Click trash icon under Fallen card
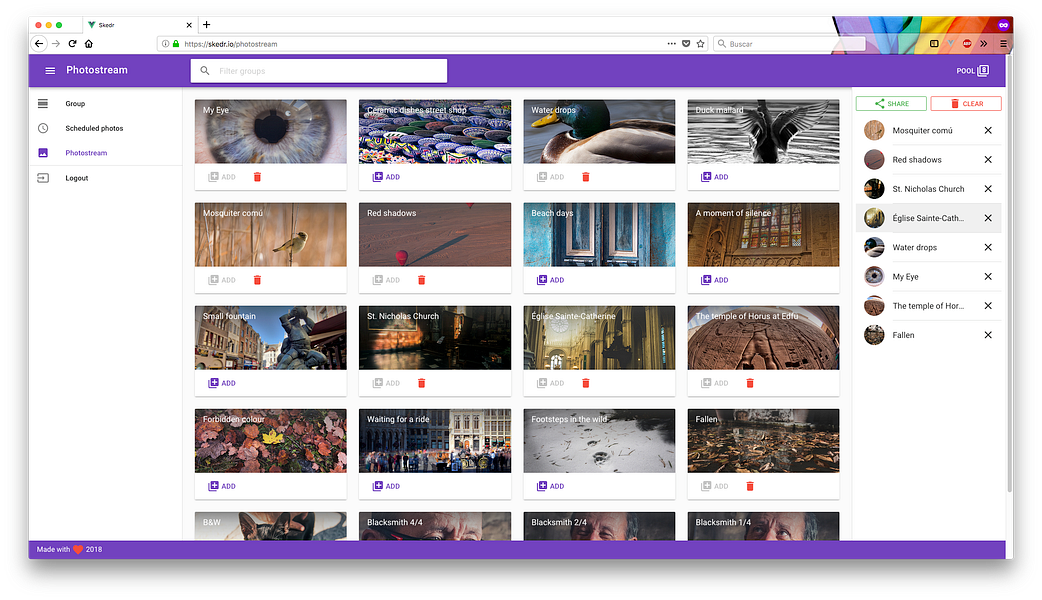This screenshot has width=1042, height=600. pos(750,486)
